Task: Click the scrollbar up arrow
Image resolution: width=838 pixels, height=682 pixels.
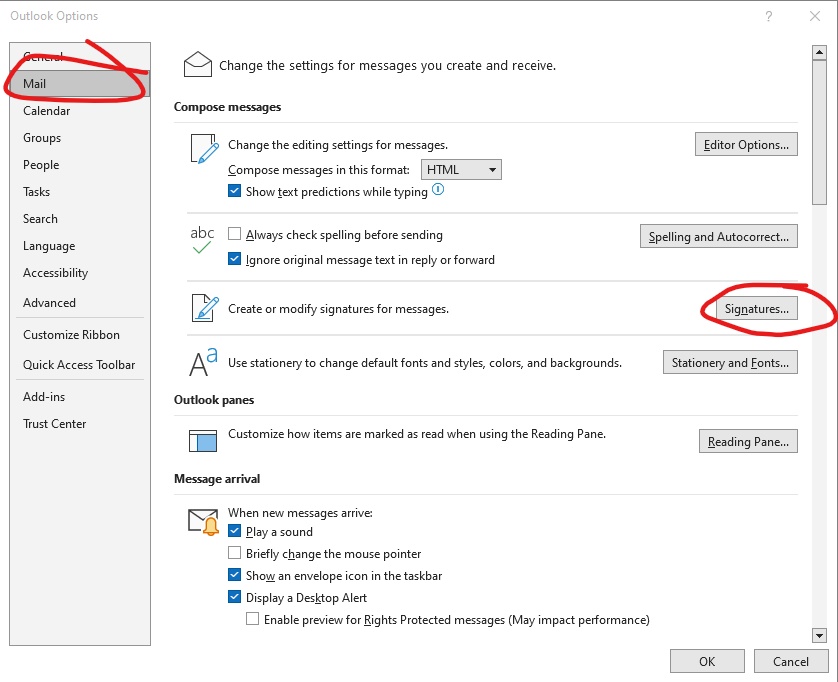Action: coord(819,52)
